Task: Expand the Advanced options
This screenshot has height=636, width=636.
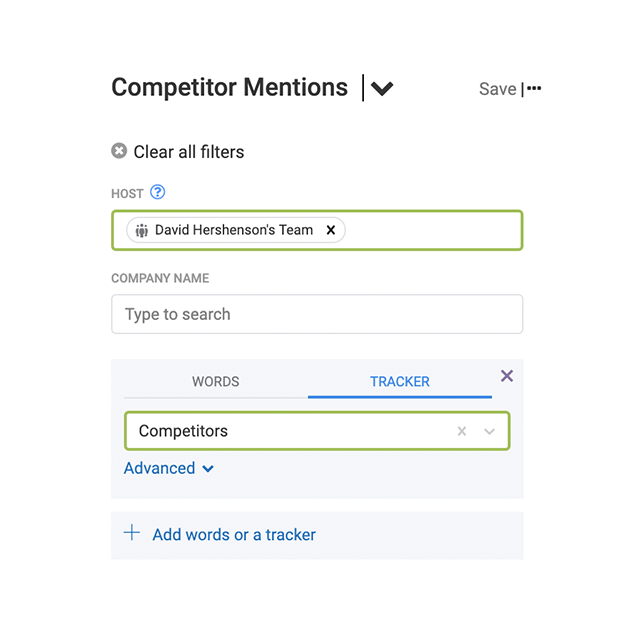Action: click(168, 468)
